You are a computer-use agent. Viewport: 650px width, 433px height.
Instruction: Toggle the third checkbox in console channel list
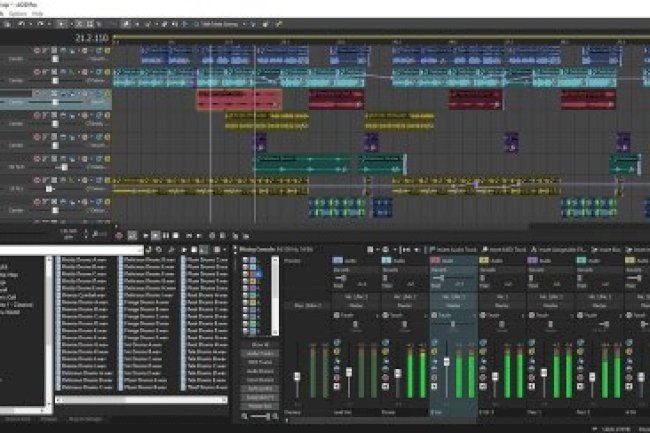click(245, 274)
